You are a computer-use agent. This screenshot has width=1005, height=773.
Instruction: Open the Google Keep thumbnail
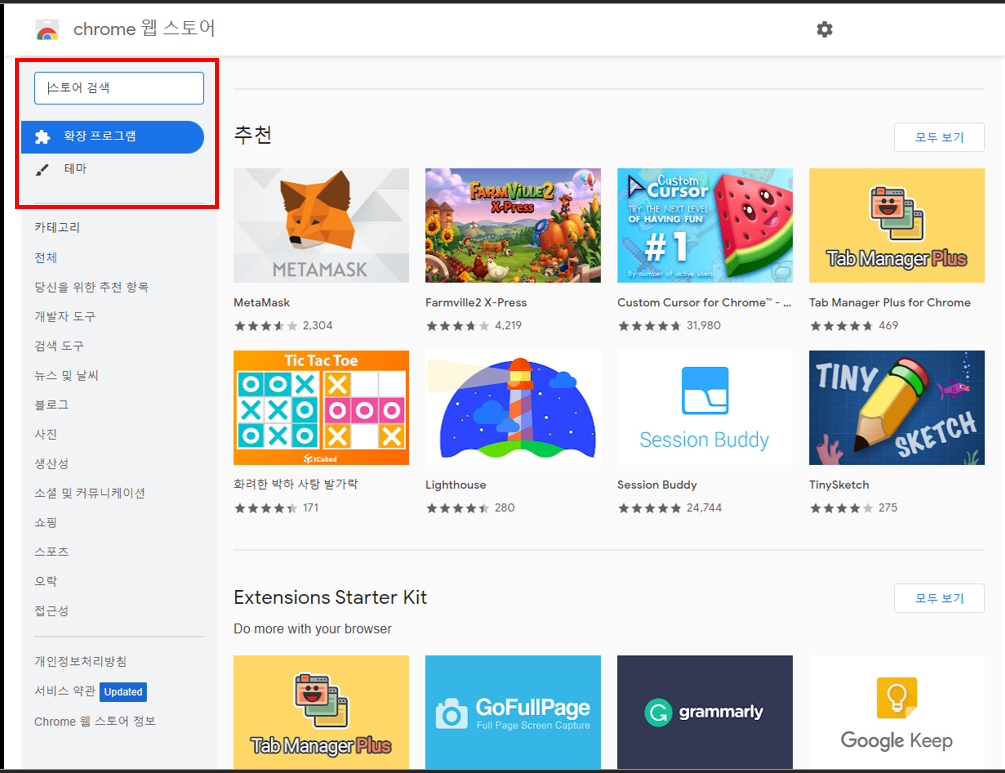tap(897, 712)
